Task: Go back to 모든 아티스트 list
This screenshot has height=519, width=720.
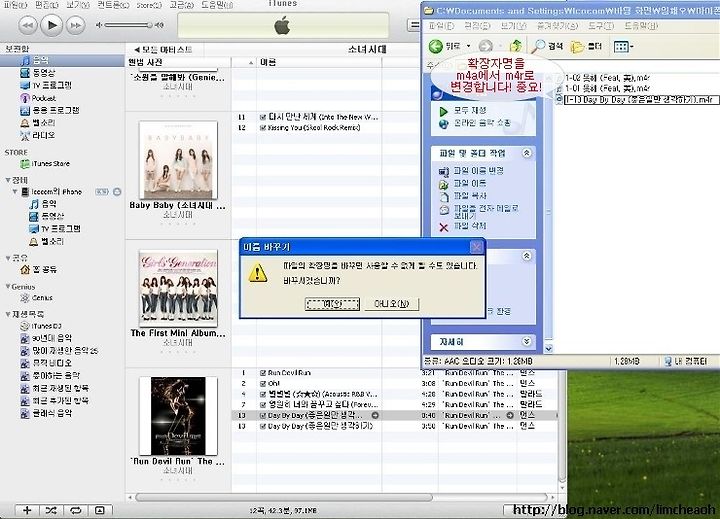Action: point(163,49)
